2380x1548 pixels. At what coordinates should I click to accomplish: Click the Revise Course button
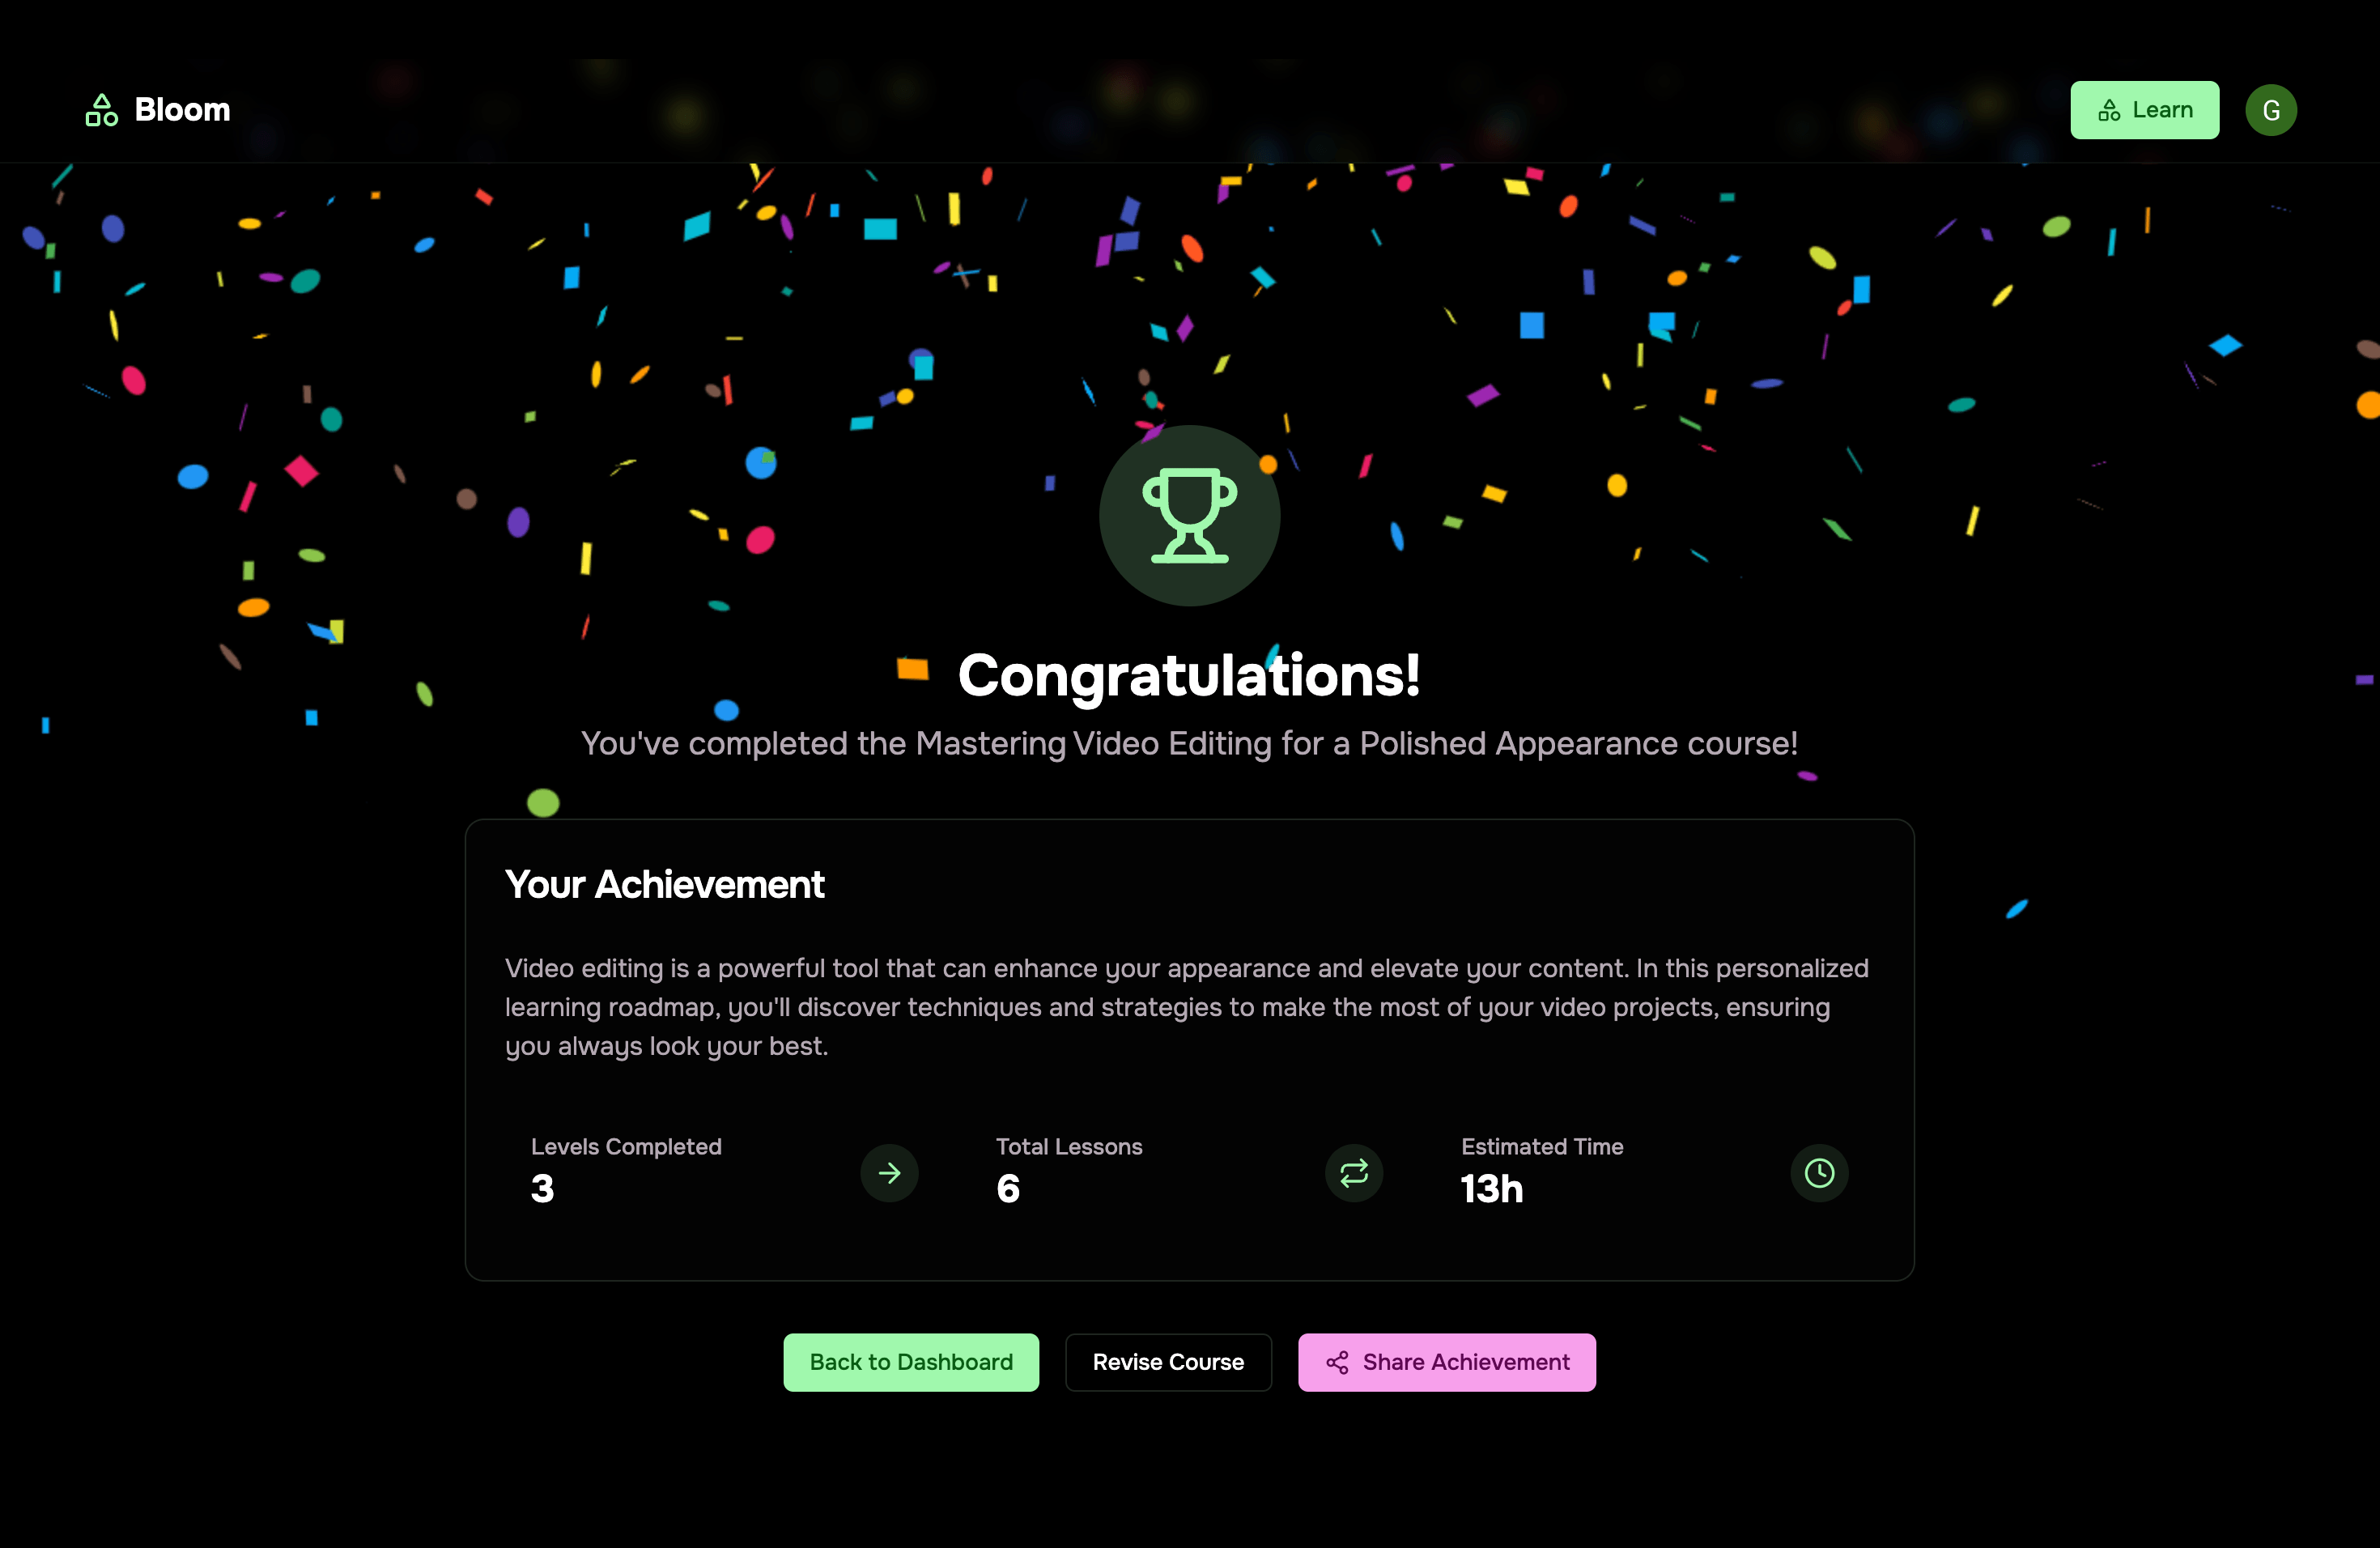(x=1167, y=1363)
